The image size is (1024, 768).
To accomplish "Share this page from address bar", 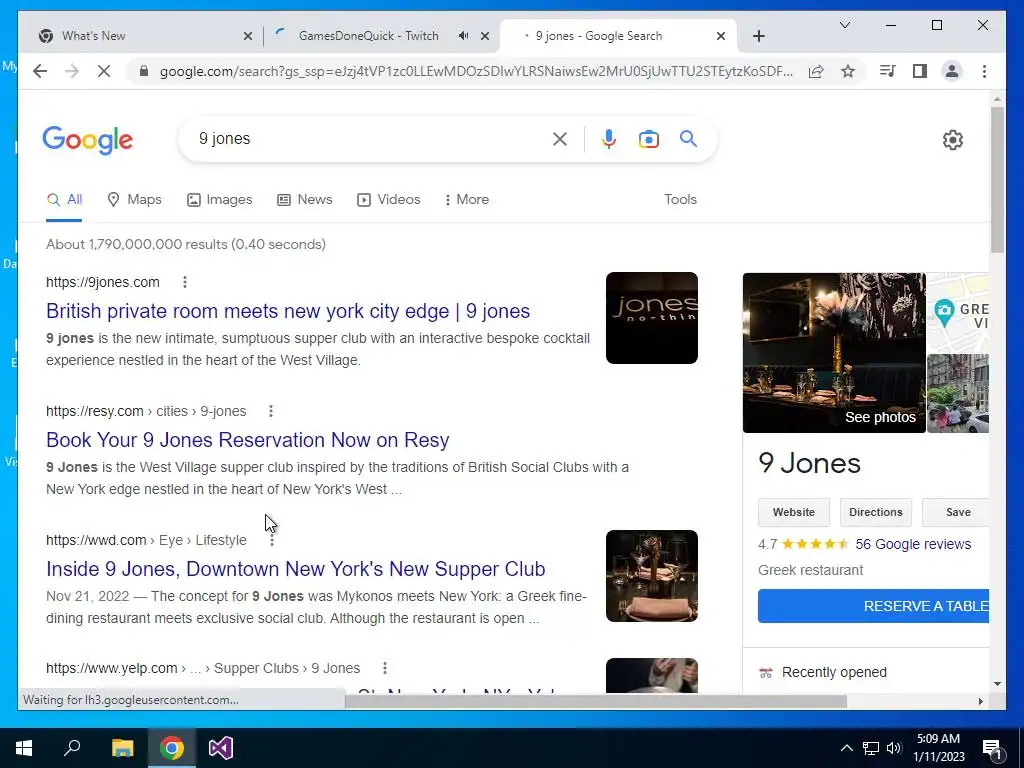I will pos(816,71).
